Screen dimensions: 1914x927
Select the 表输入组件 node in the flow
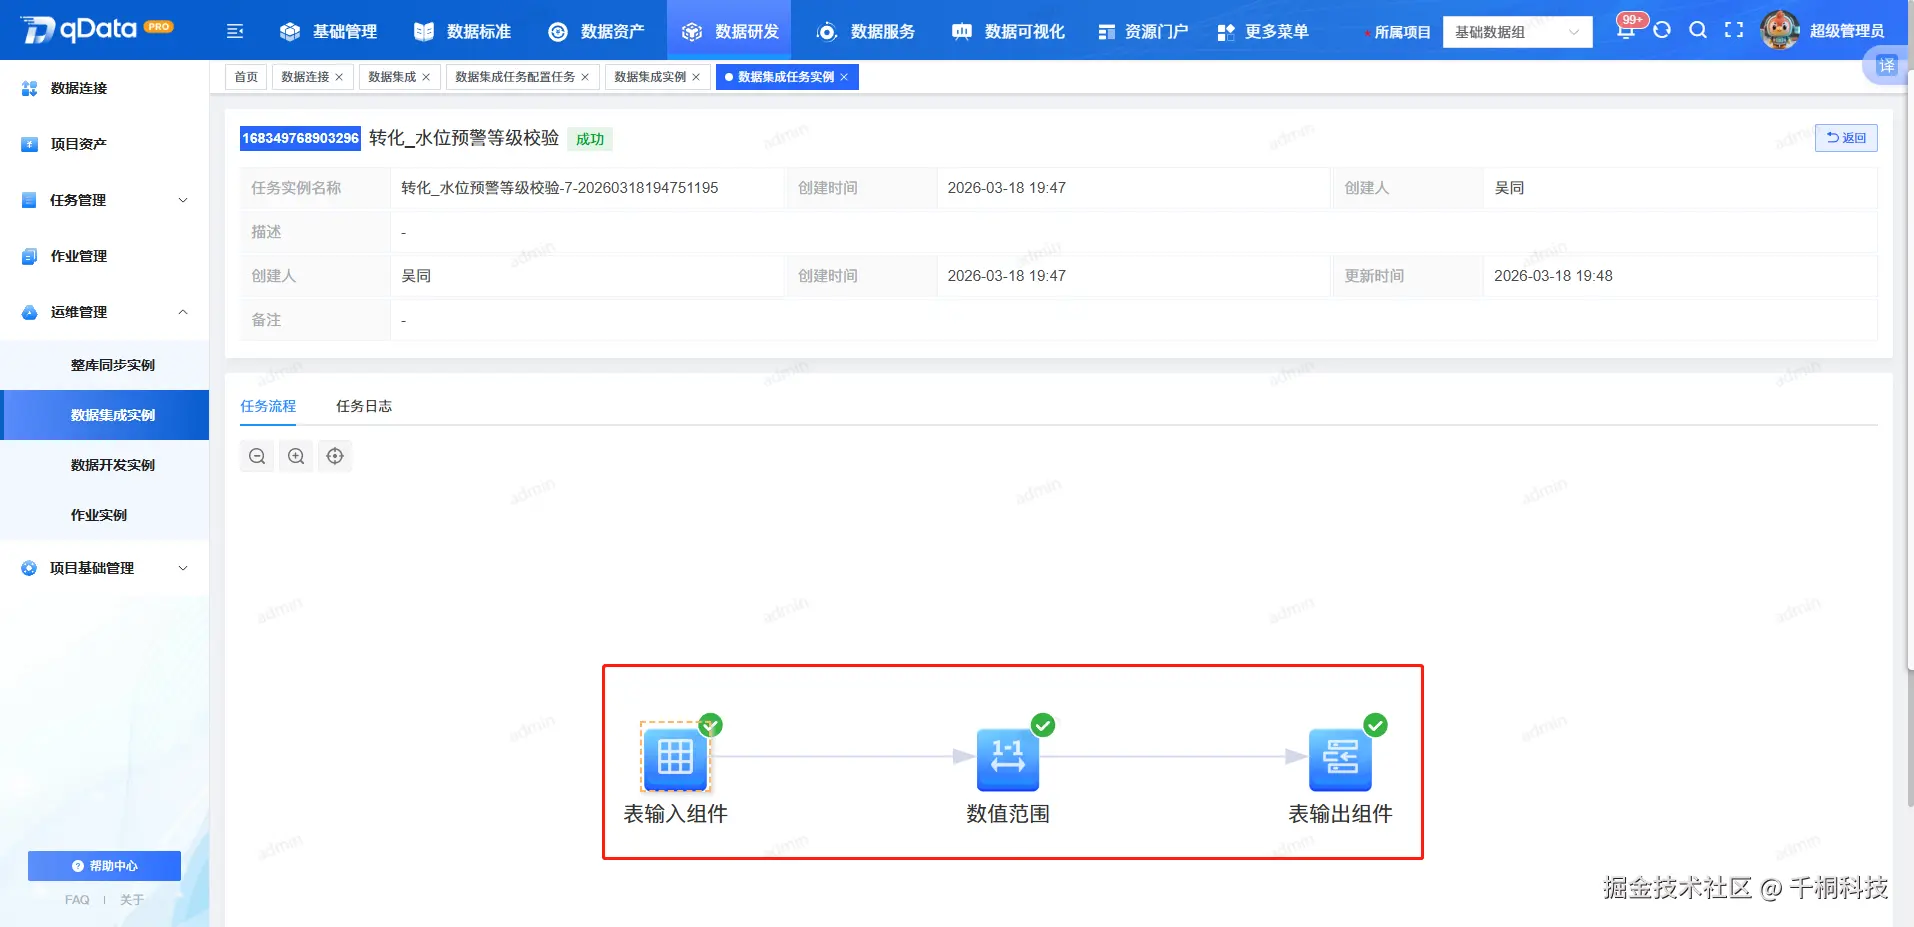click(x=675, y=758)
